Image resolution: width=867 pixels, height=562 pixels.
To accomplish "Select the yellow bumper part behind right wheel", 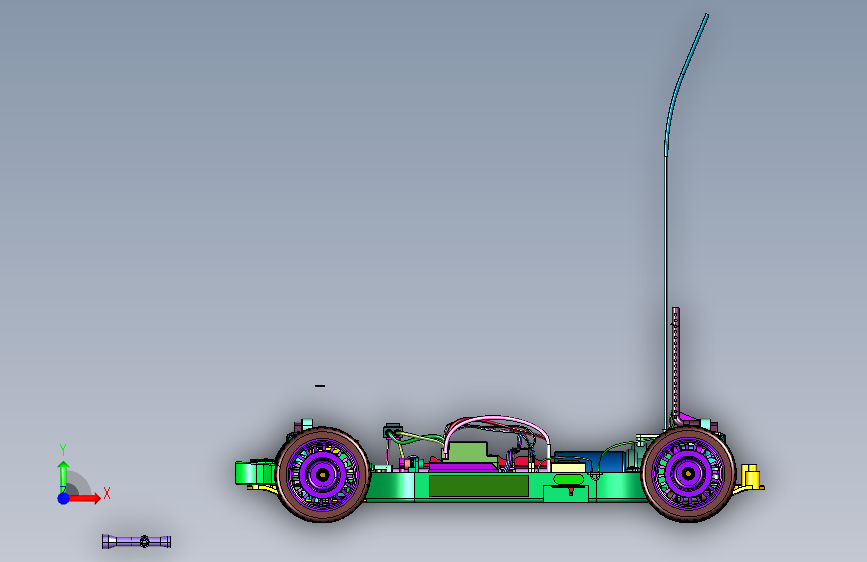I will (751, 478).
